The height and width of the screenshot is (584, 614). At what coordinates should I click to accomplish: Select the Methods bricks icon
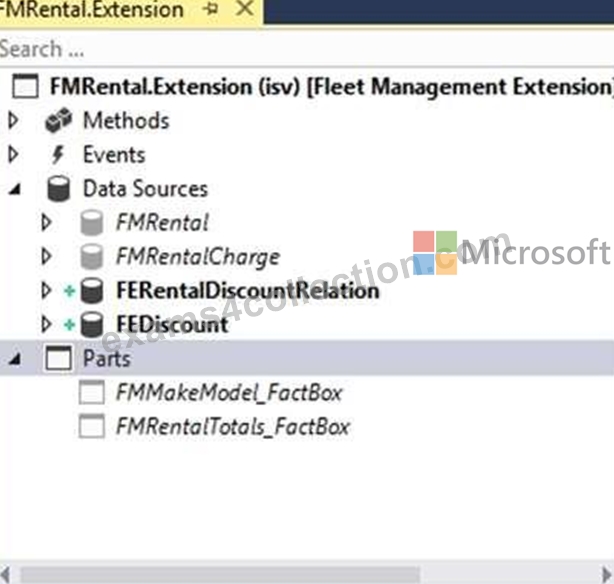coord(58,120)
